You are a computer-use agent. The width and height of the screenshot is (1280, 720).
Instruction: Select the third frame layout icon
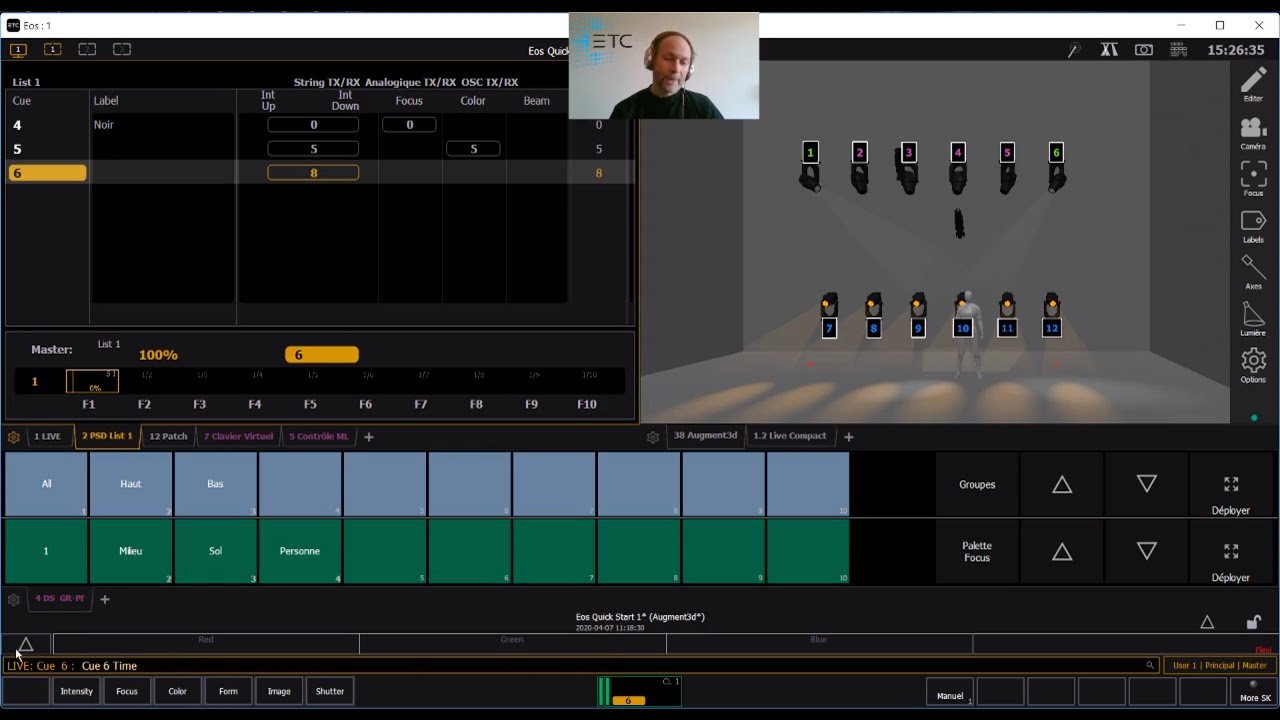click(x=87, y=49)
